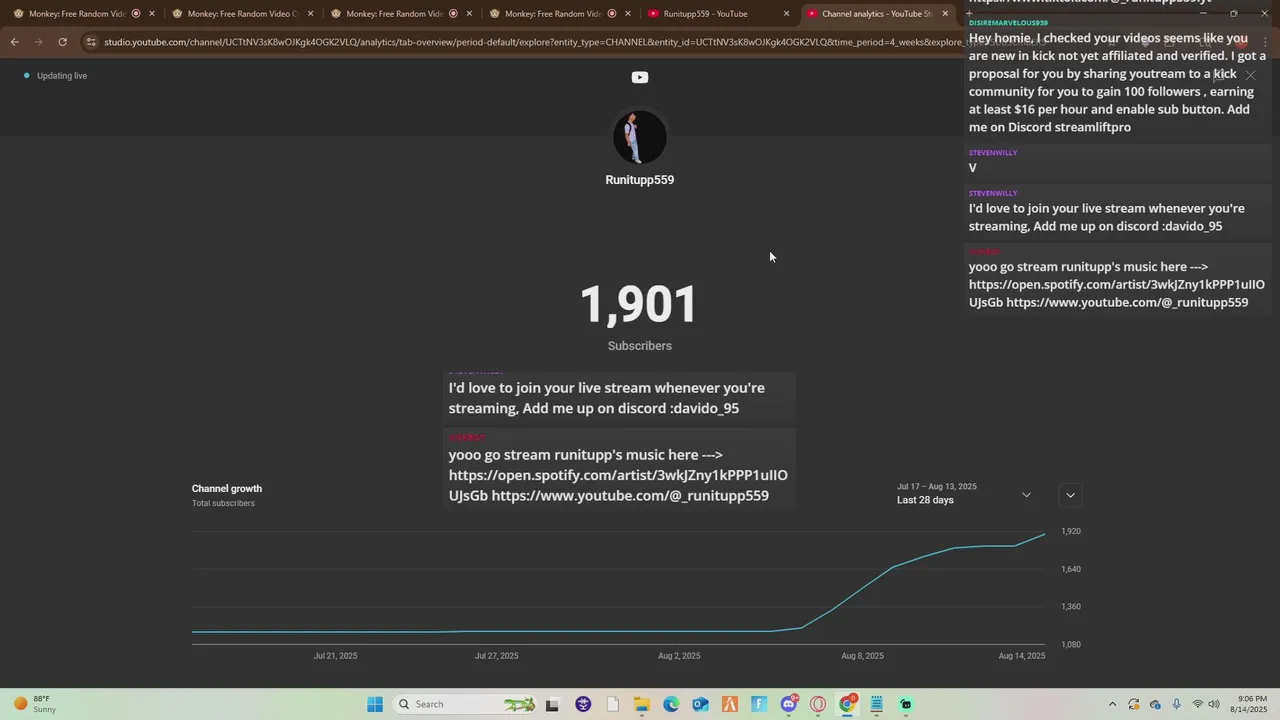Click the 1,920 y-axis value
The width and height of the screenshot is (1280, 720).
[1071, 531]
